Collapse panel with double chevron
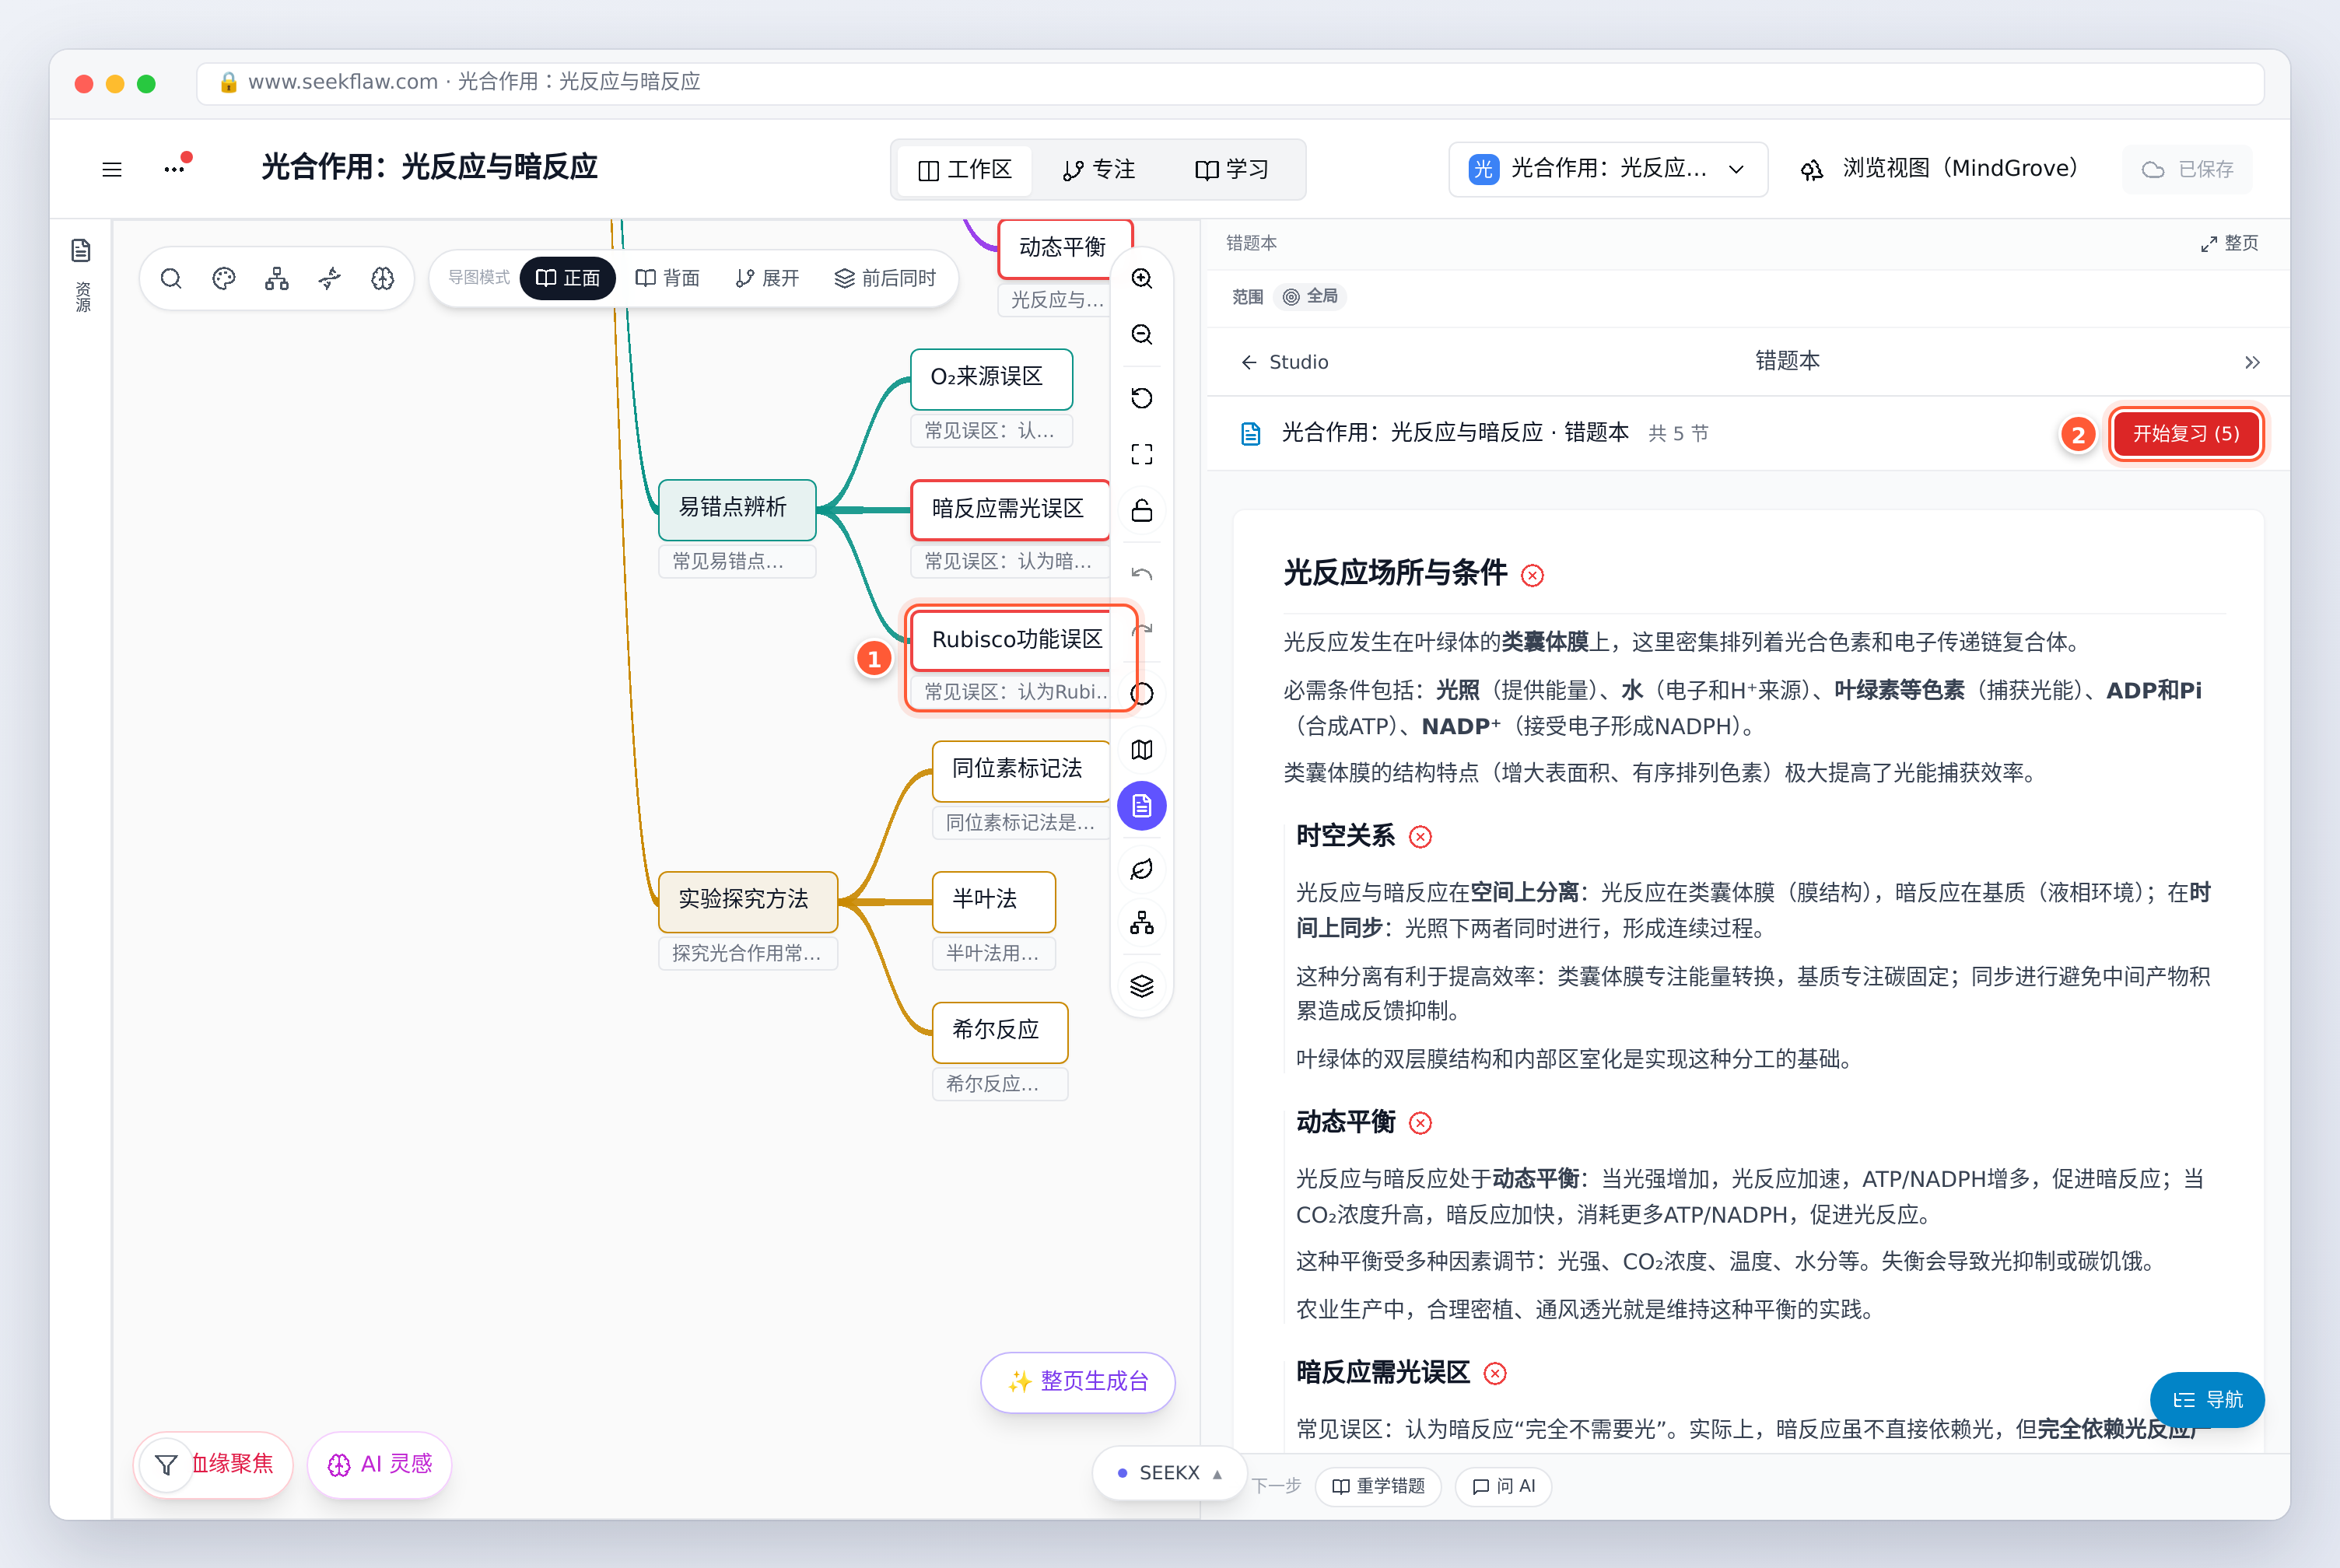 [x=2251, y=362]
